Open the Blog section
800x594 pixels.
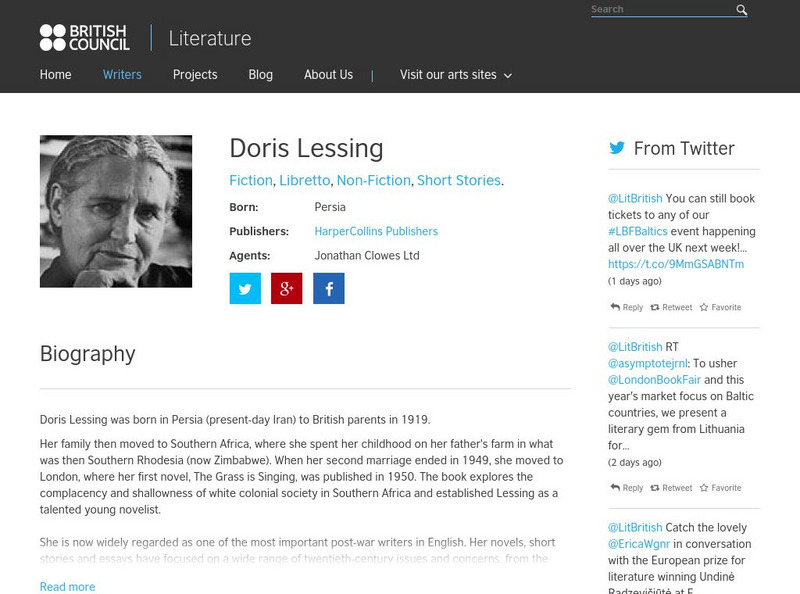[260, 74]
